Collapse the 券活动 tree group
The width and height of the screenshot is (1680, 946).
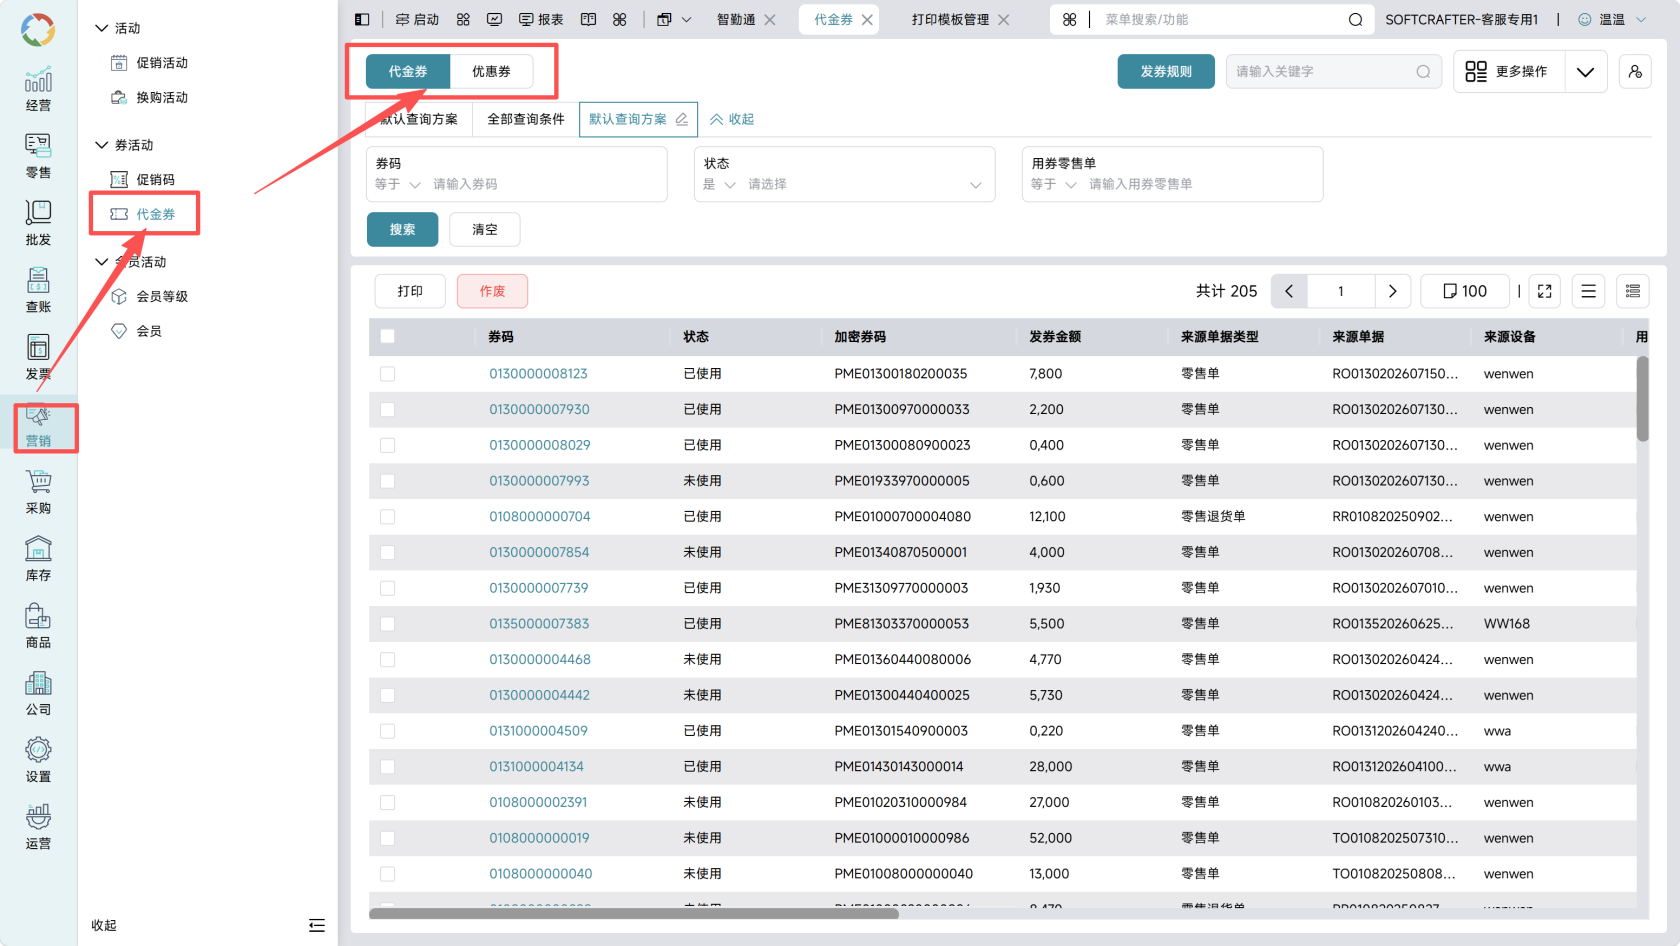101,145
